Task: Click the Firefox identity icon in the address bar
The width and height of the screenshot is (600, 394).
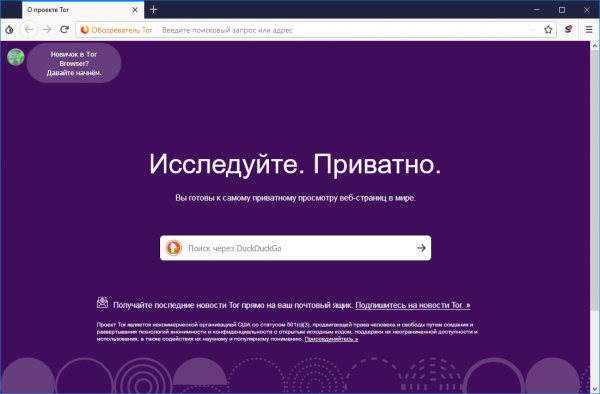Action: [x=85, y=30]
